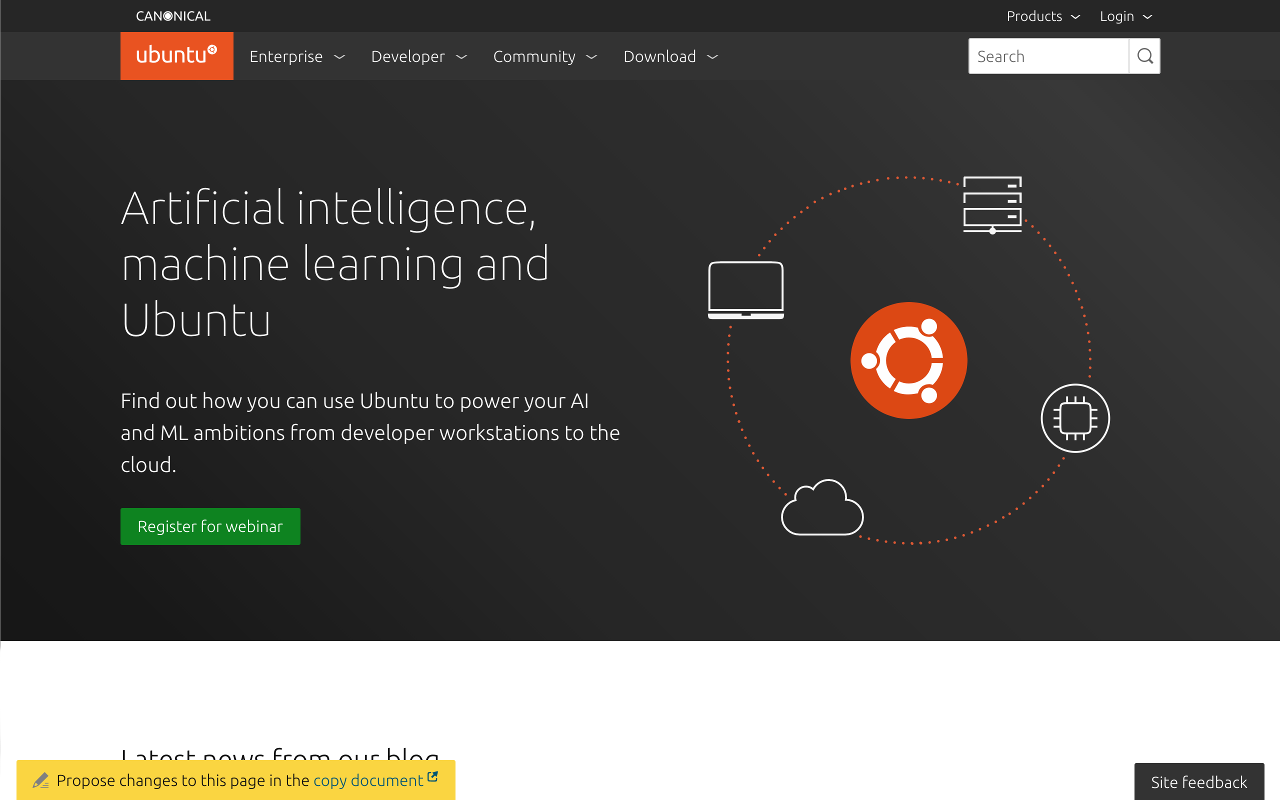
Task: Click the pencil icon in the yellow banner
Action: (41, 780)
